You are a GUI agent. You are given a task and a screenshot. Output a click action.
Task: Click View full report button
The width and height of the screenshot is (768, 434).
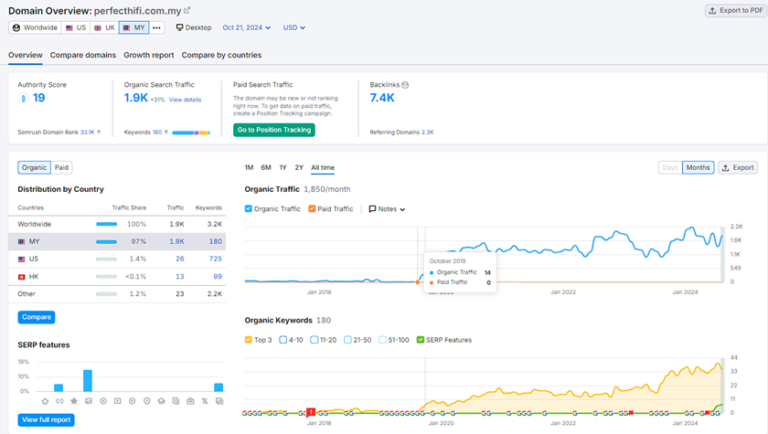click(x=46, y=420)
